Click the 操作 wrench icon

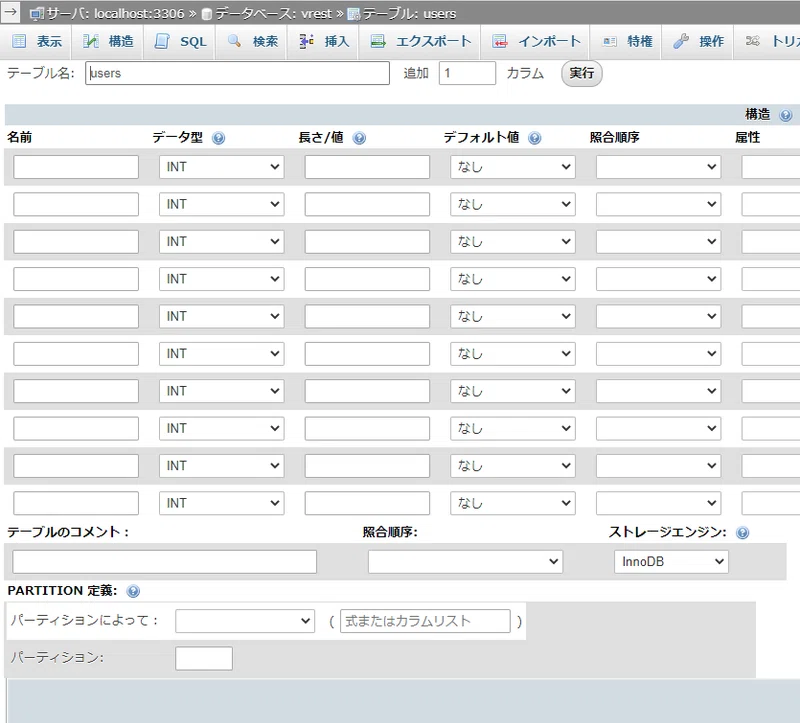coord(681,41)
